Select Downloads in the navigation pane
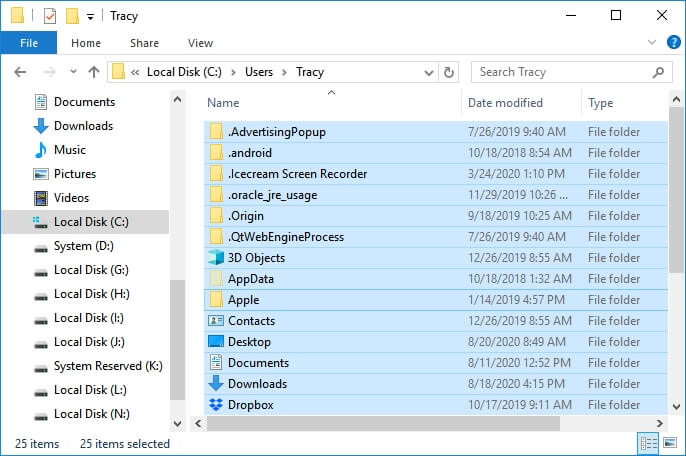The image size is (686, 456). pyautogui.click(x=83, y=126)
